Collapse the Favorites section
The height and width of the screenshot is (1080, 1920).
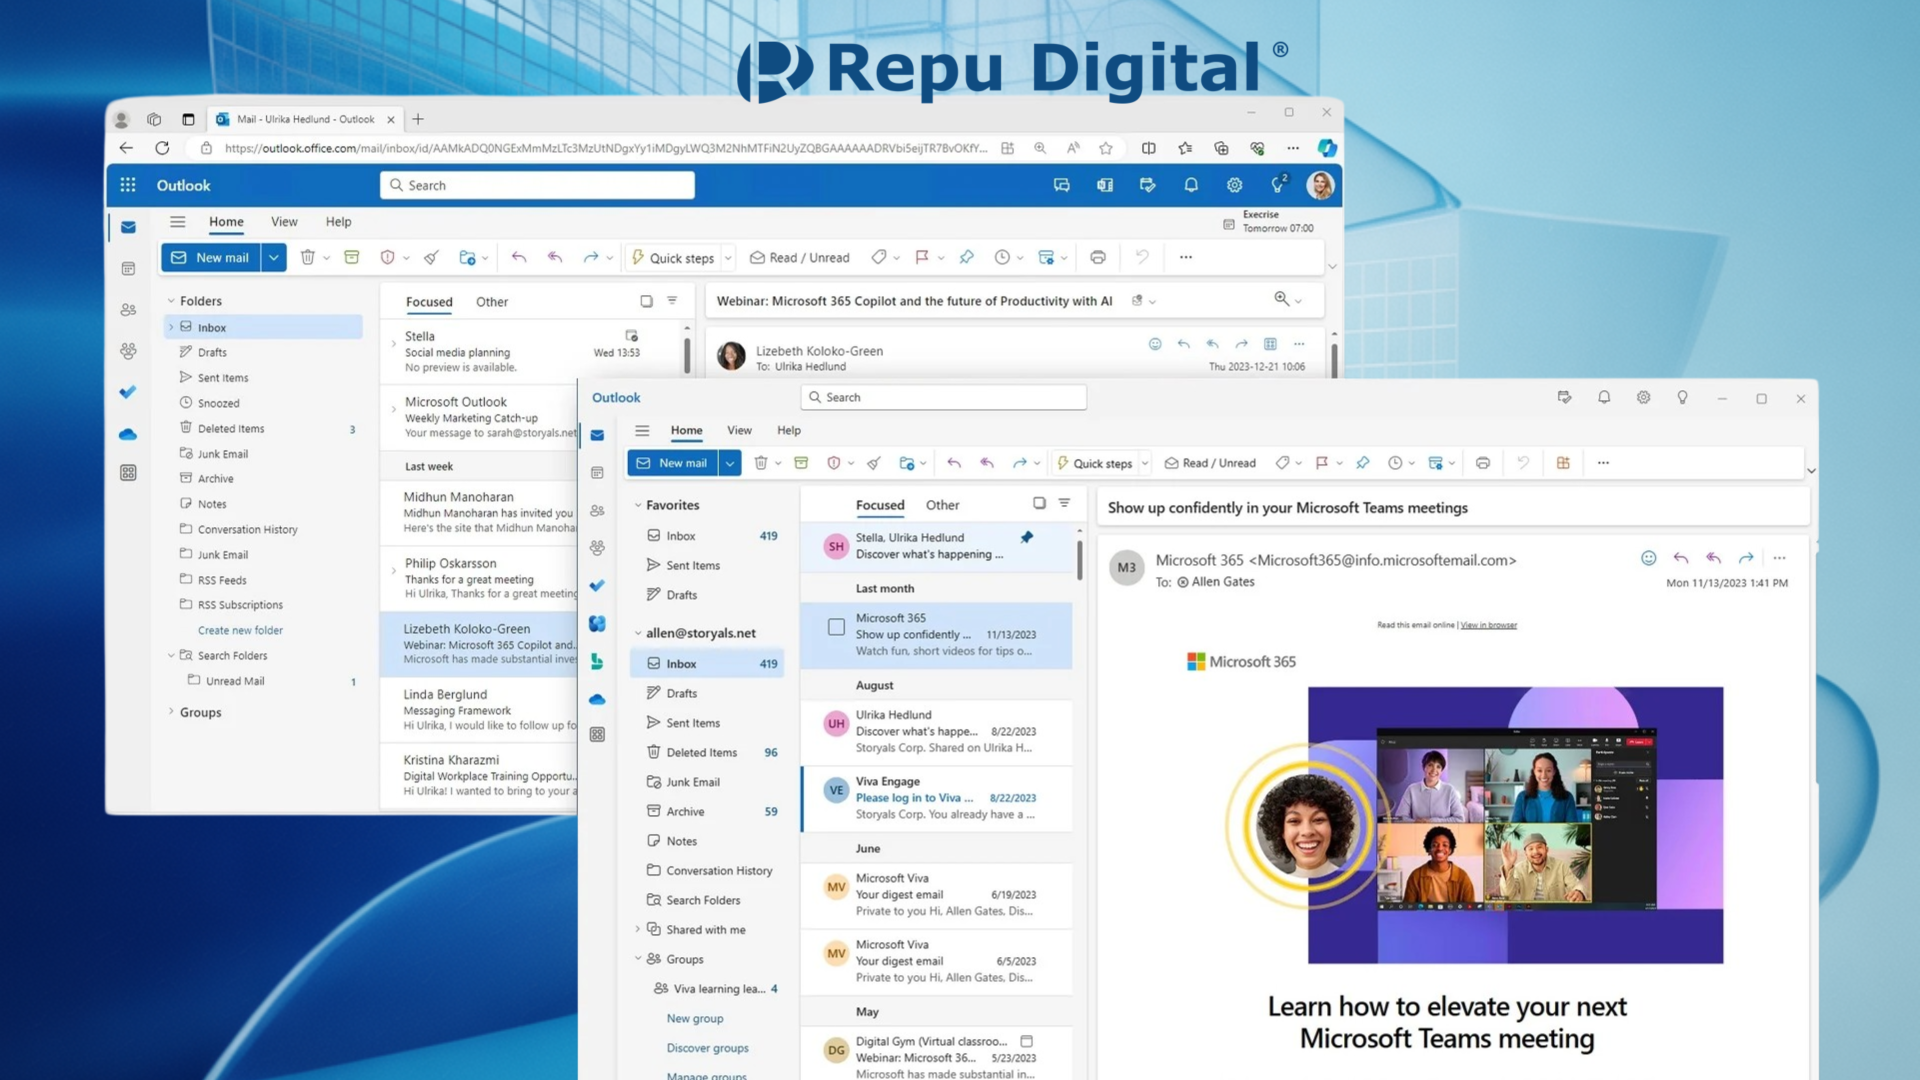pos(638,505)
